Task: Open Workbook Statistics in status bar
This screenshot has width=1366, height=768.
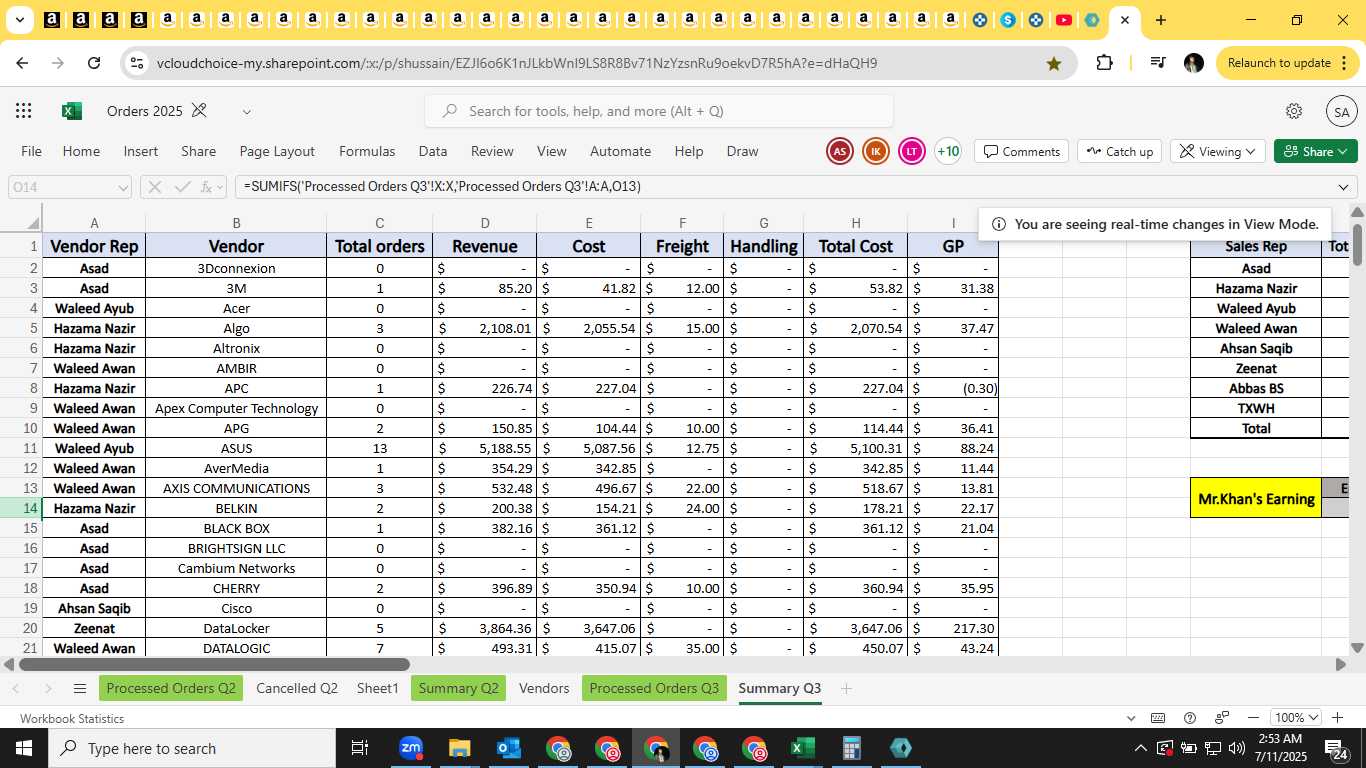Action: [x=72, y=718]
